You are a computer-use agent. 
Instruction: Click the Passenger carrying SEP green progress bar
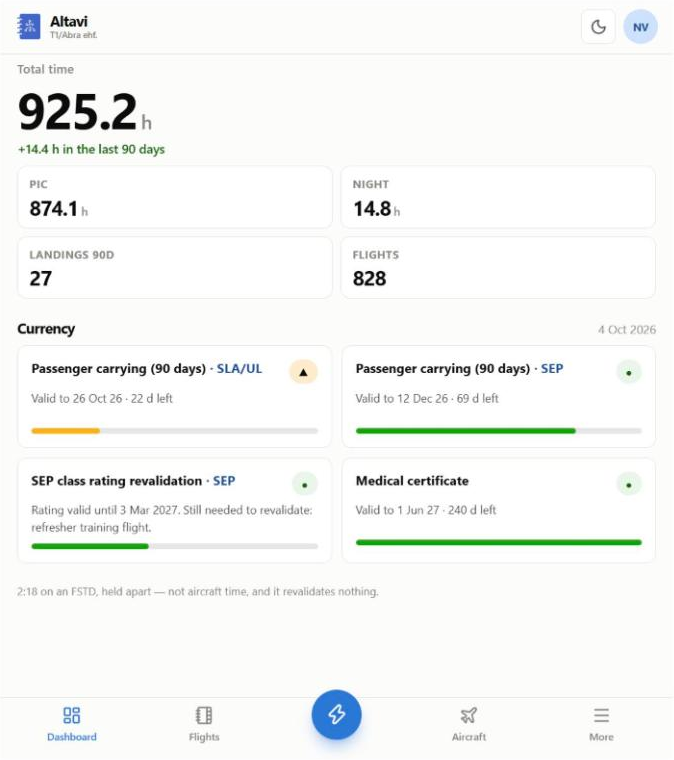[499, 430]
